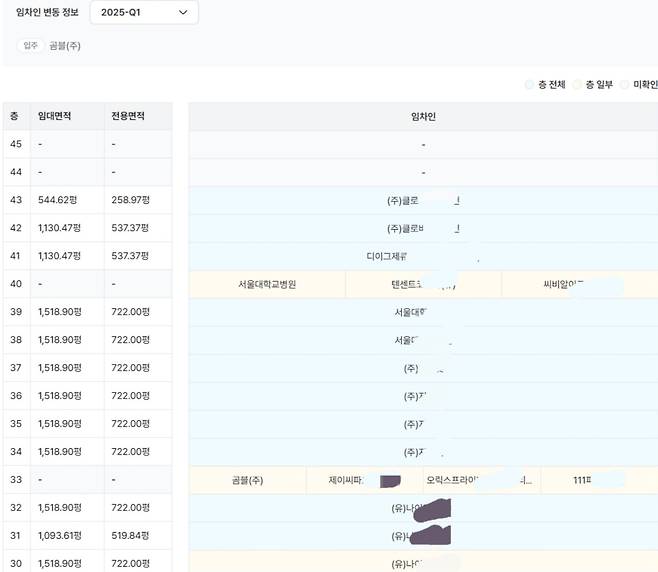Click 258.97평 exclusive area on floor 43
The width and height of the screenshot is (658, 572).
coord(131,200)
